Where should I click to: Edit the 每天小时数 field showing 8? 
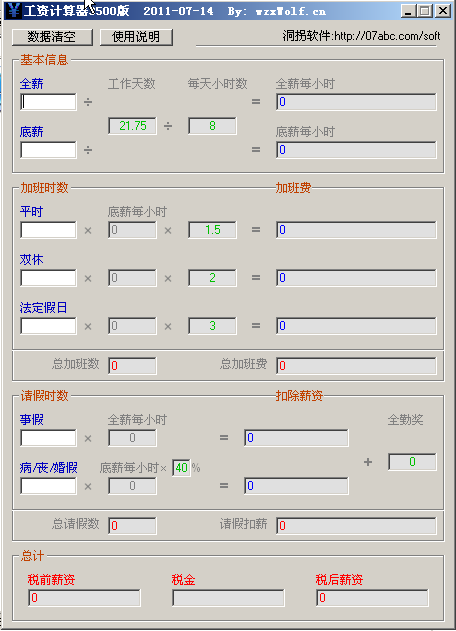coord(212,126)
